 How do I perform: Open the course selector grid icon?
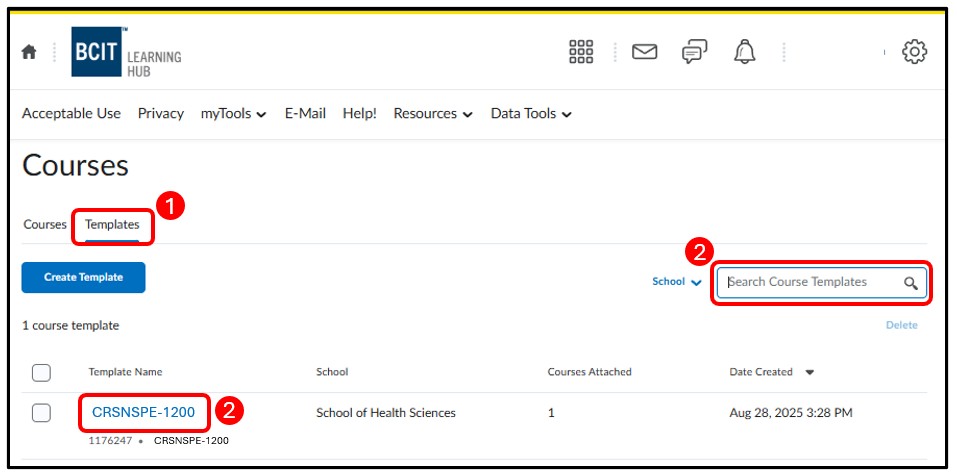[581, 52]
